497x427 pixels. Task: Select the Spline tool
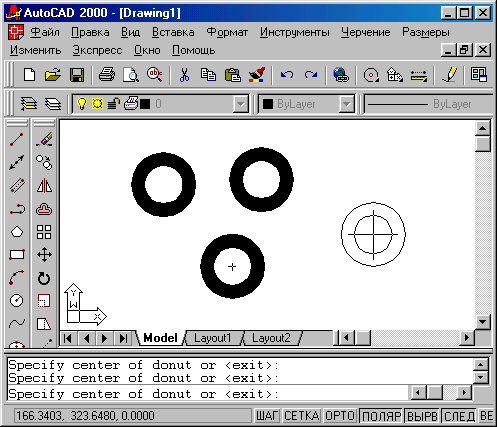pos(17,323)
